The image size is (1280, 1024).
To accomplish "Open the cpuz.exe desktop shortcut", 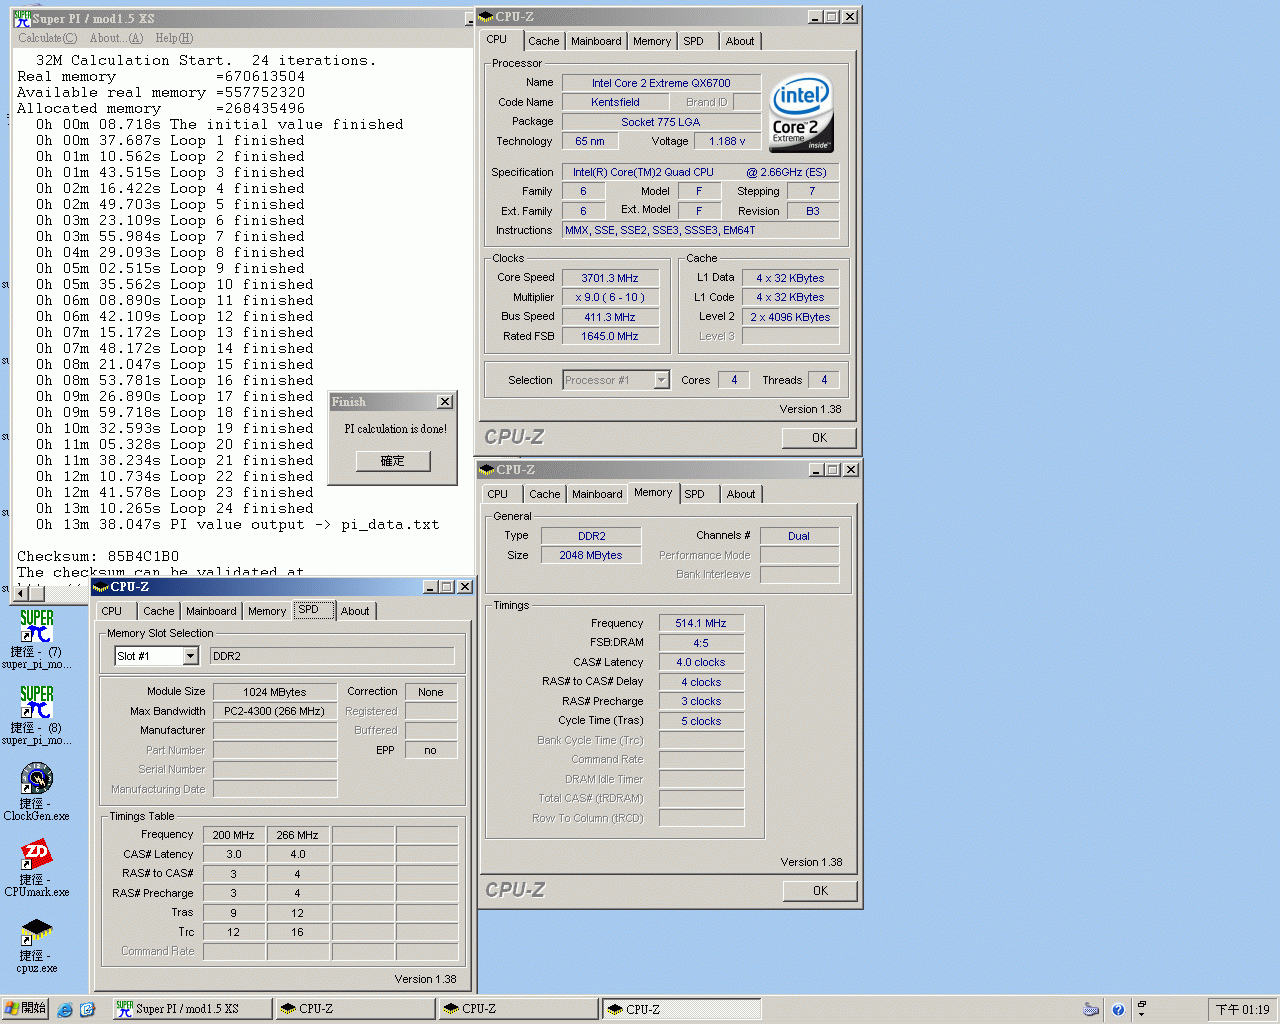I will tap(36, 944).
